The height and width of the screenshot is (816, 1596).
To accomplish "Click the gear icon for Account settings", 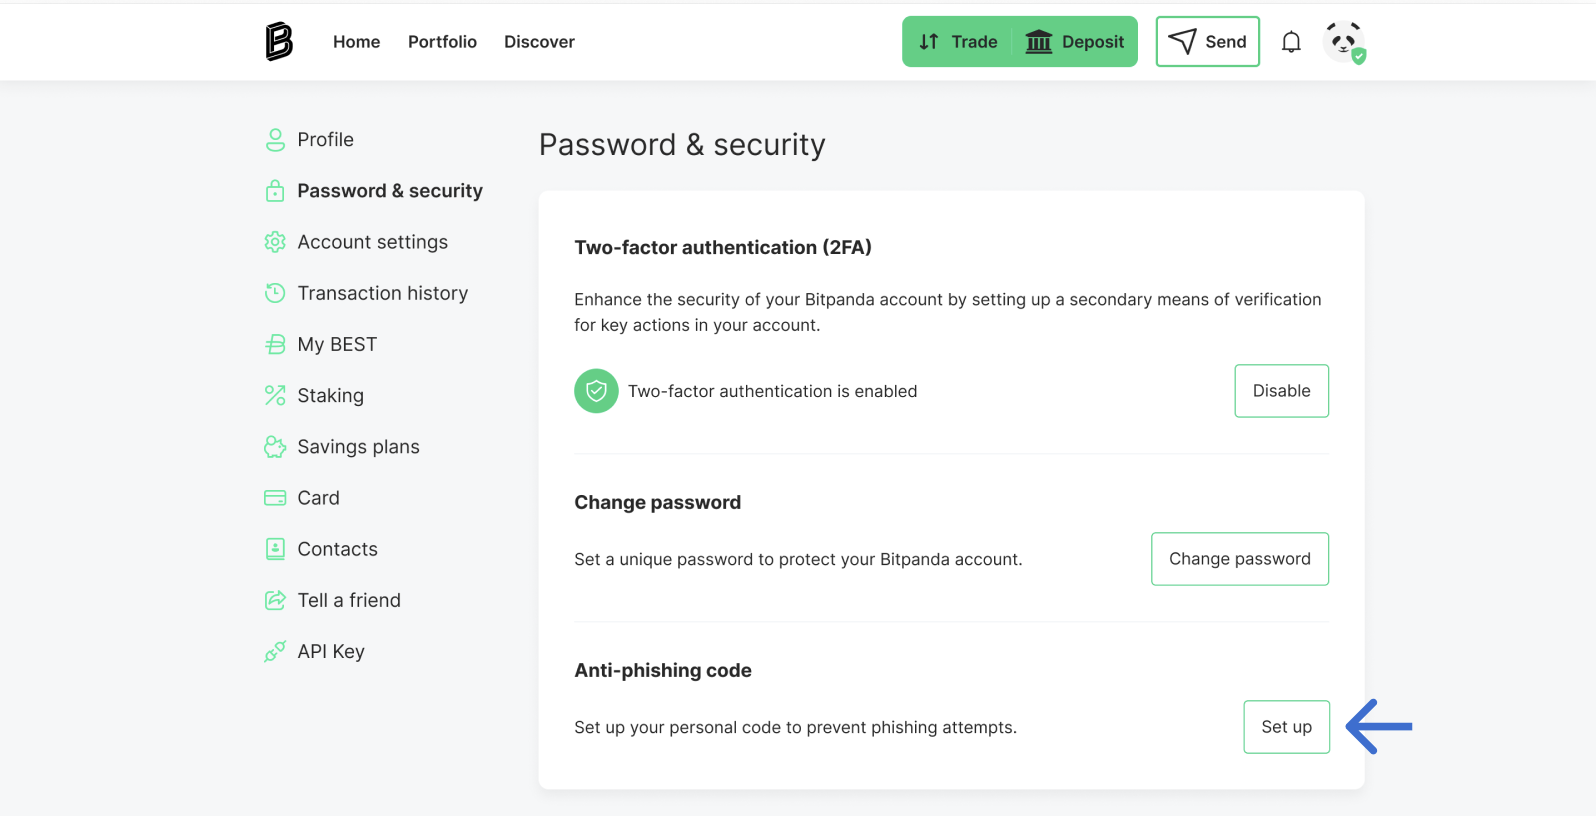I will [x=275, y=242].
